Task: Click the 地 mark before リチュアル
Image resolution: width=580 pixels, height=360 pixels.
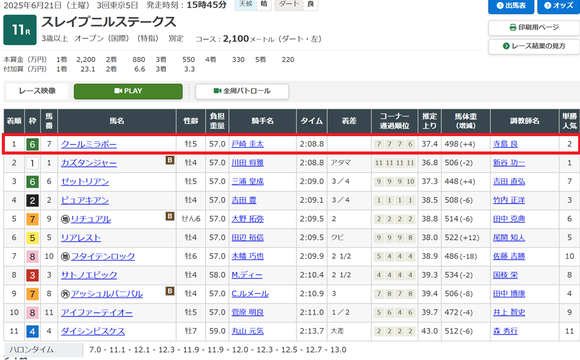Action: click(65, 219)
